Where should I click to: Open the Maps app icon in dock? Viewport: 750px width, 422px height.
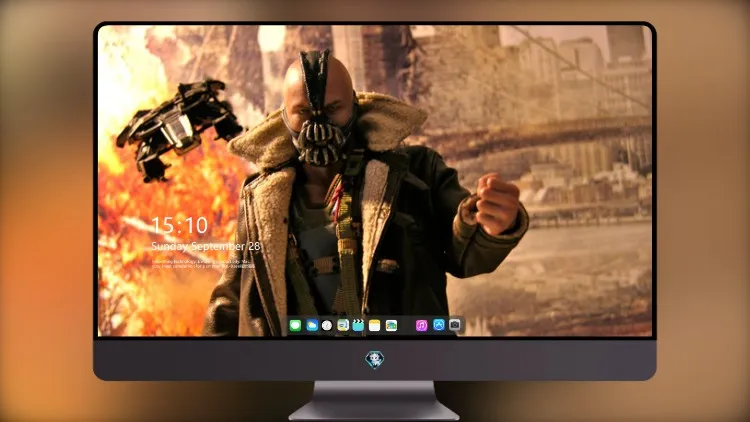point(343,325)
